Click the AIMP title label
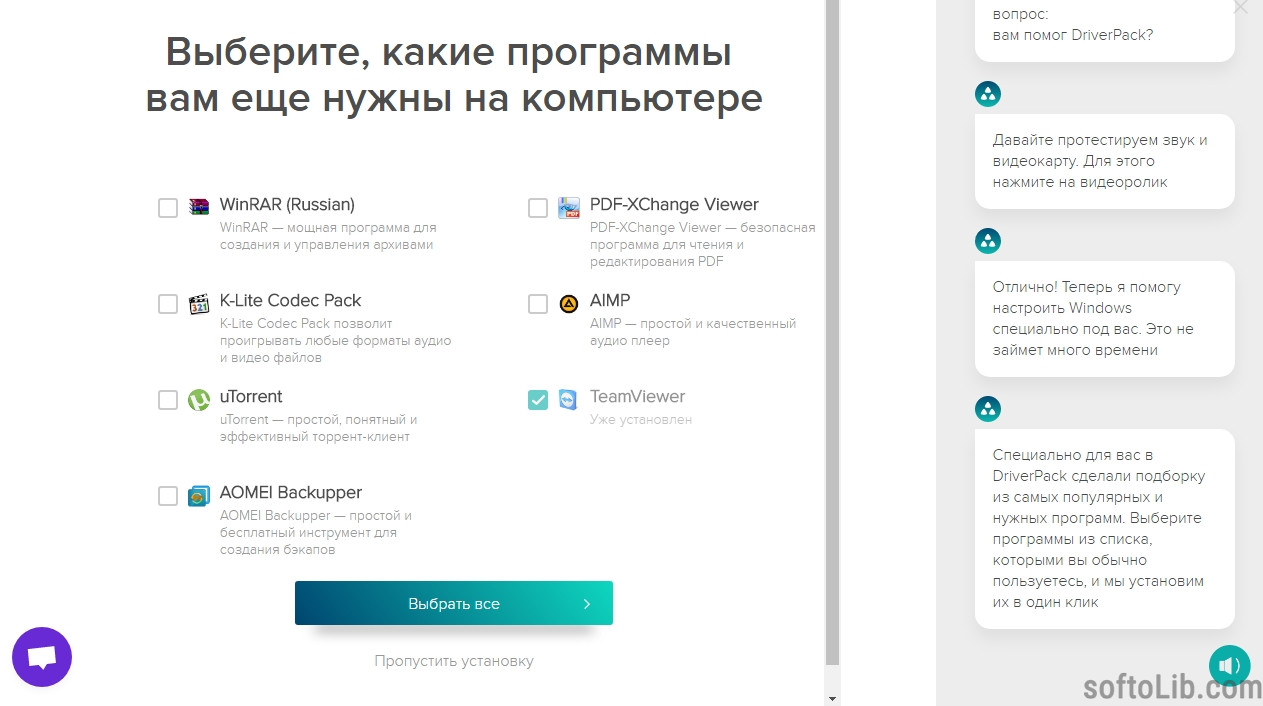Viewport: 1263px width, 706px height. pos(610,301)
